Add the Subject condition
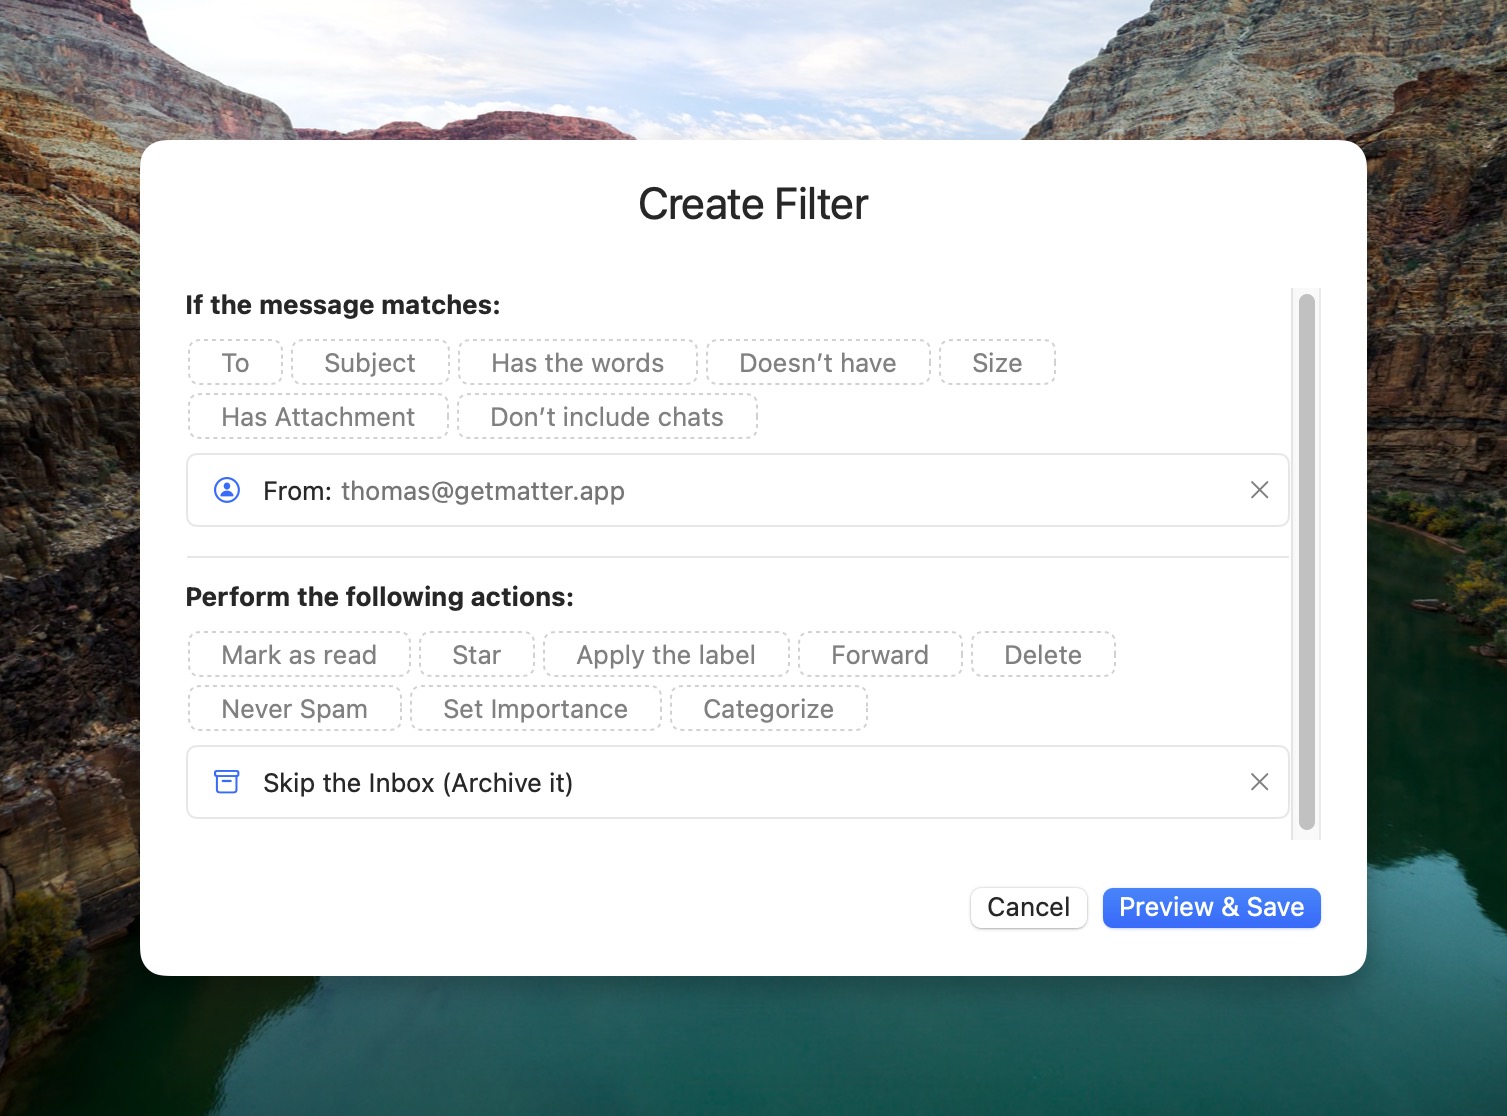1507x1116 pixels. tap(370, 362)
